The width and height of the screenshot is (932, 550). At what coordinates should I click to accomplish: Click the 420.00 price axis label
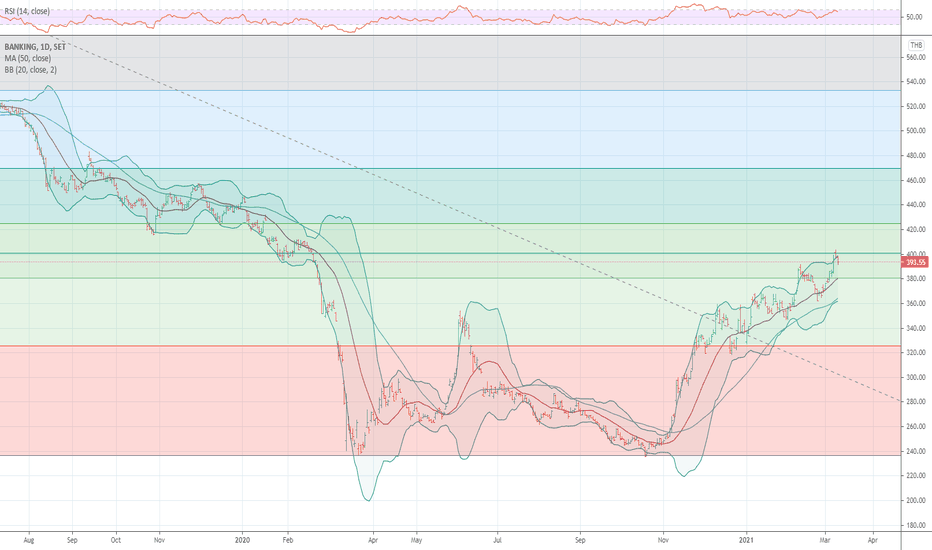[x=916, y=230]
